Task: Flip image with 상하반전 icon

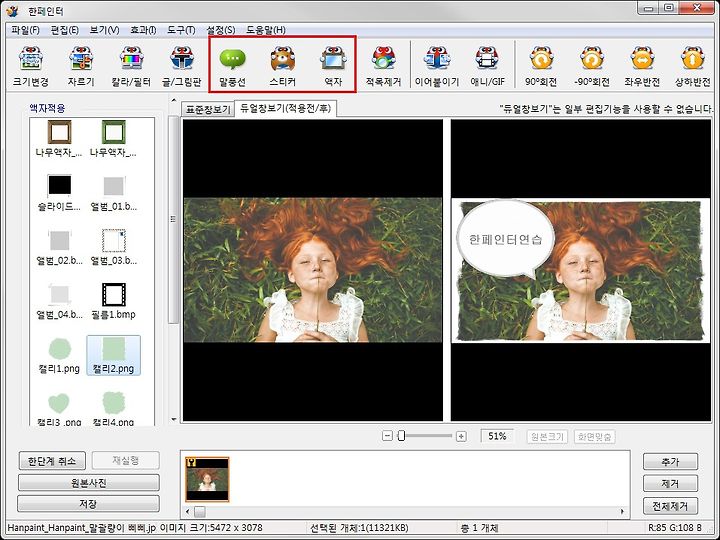Action: [x=692, y=67]
